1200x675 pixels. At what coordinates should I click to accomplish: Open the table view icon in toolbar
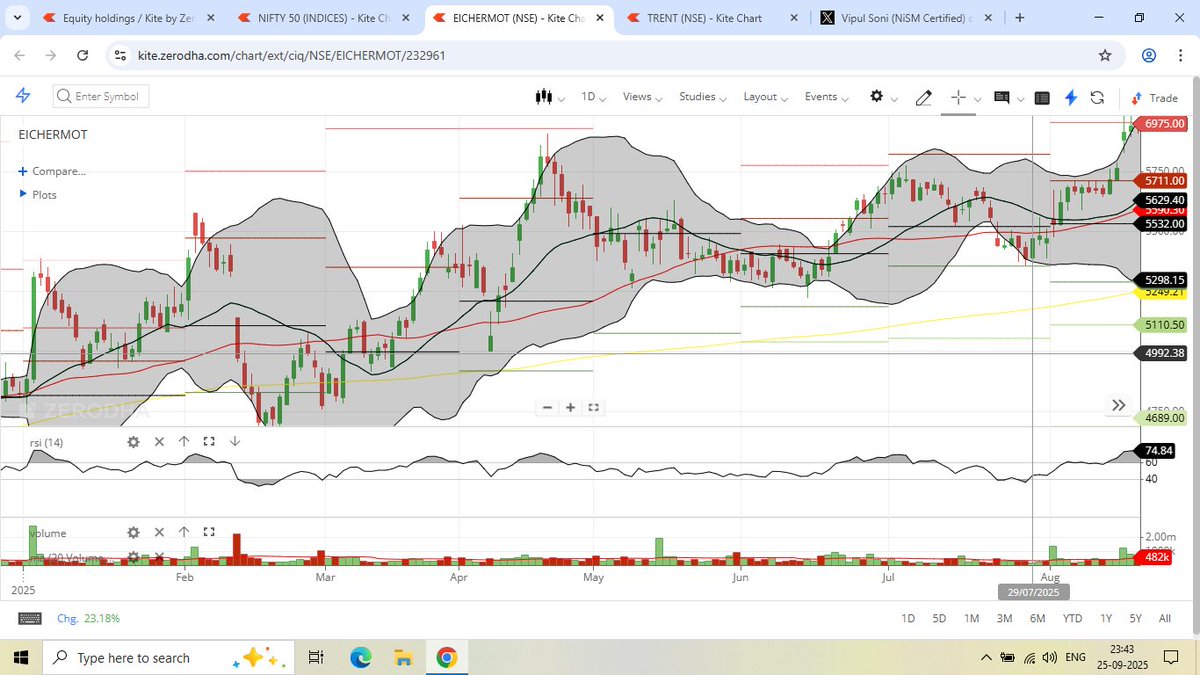point(1042,98)
